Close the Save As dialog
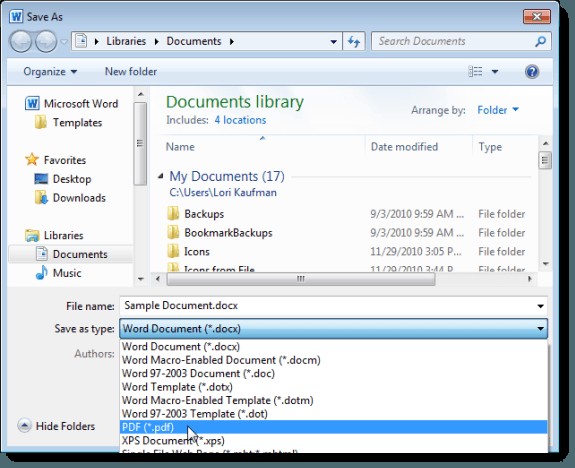The image size is (575, 468). point(536,17)
